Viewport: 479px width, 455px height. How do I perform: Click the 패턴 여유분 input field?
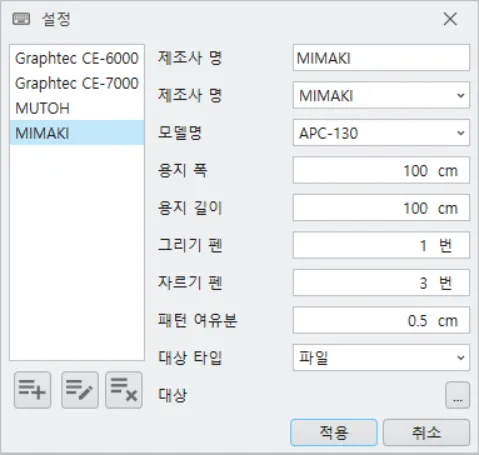tap(381, 320)
